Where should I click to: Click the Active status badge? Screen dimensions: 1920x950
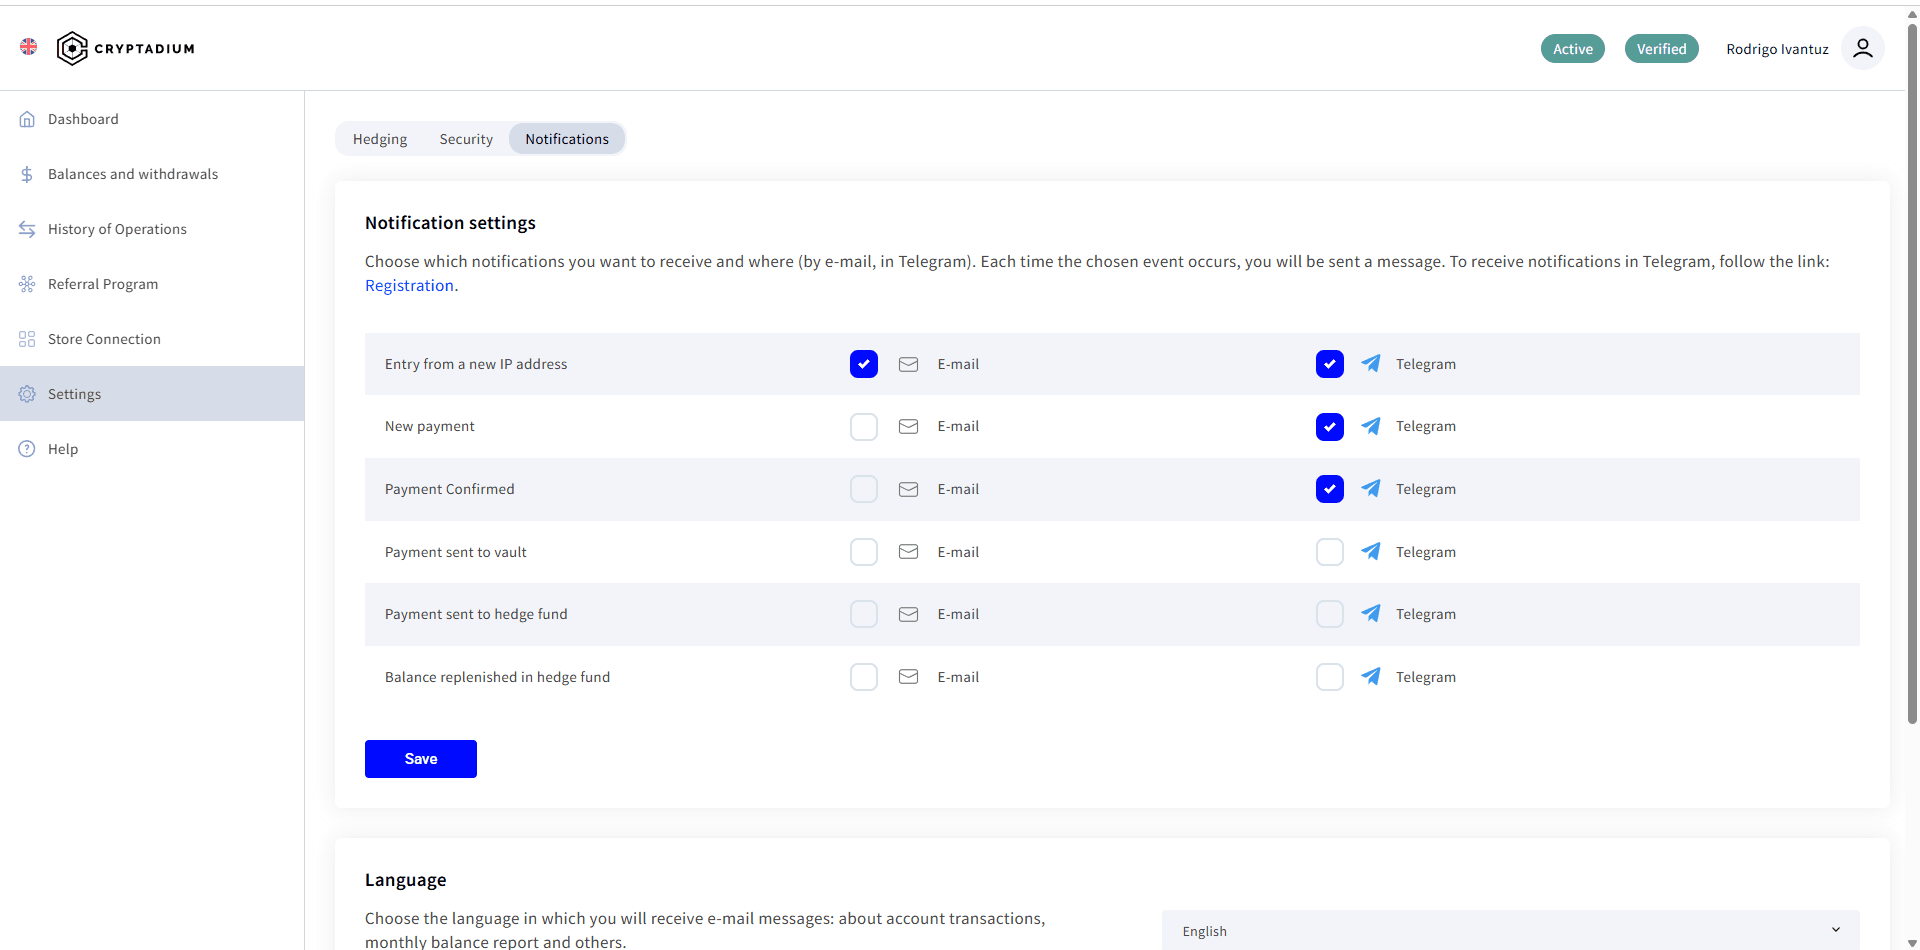(1573, 49)
